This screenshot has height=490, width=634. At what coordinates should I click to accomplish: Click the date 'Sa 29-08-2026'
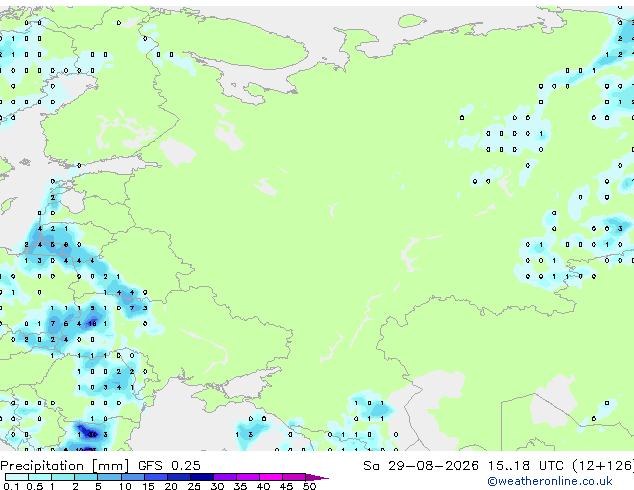pyautogui.click(x=421, y=466)
